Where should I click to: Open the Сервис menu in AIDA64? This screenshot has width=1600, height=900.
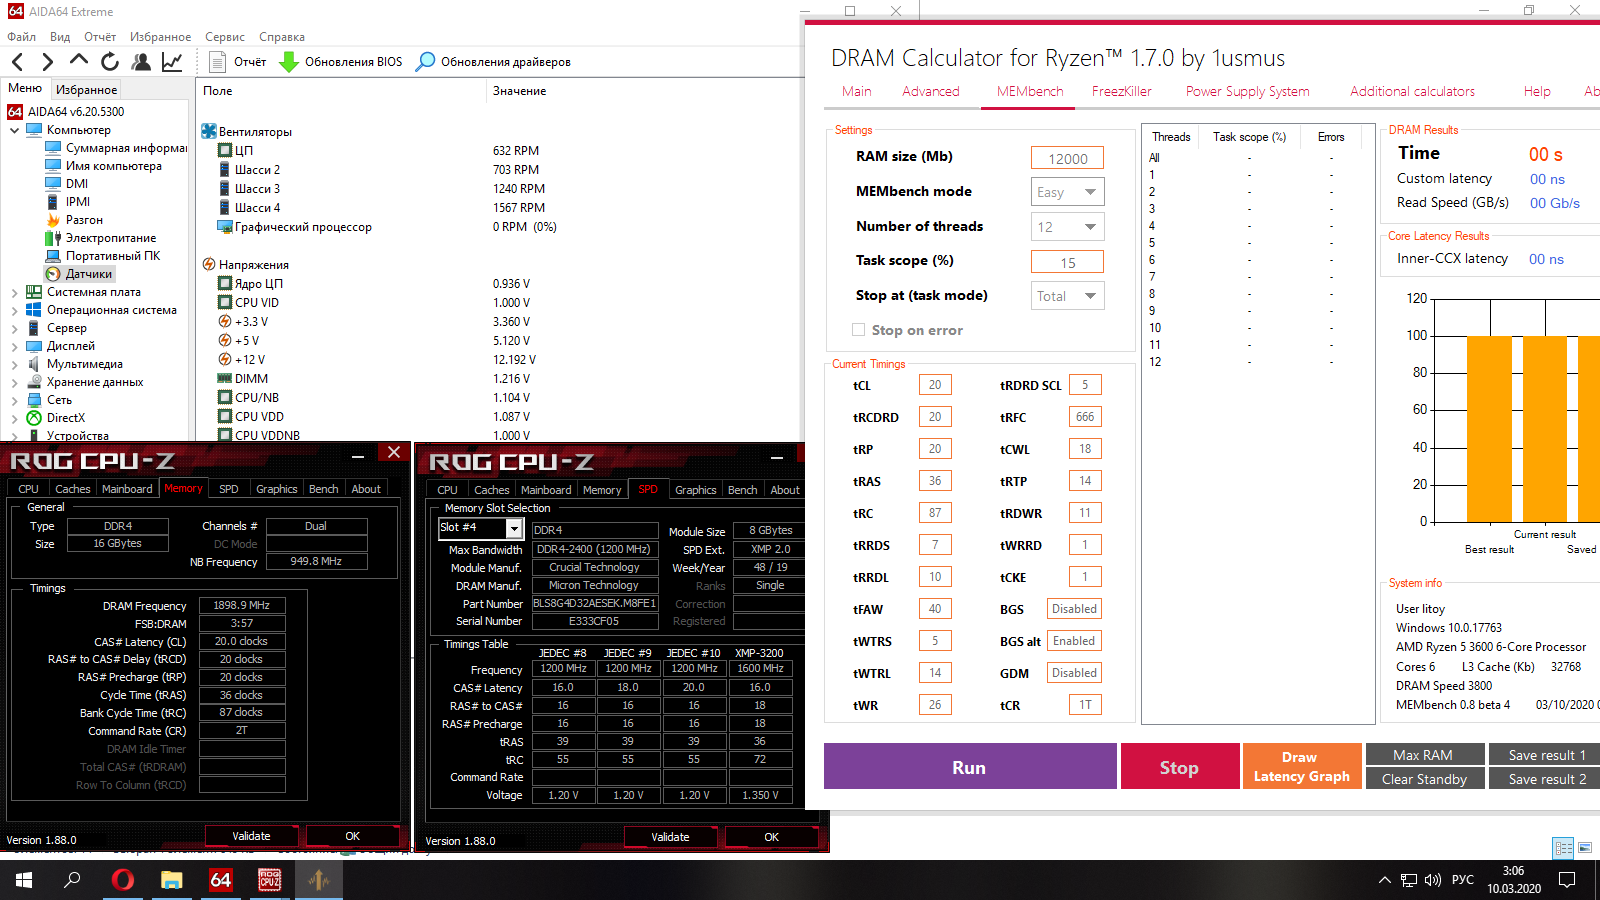225,37
